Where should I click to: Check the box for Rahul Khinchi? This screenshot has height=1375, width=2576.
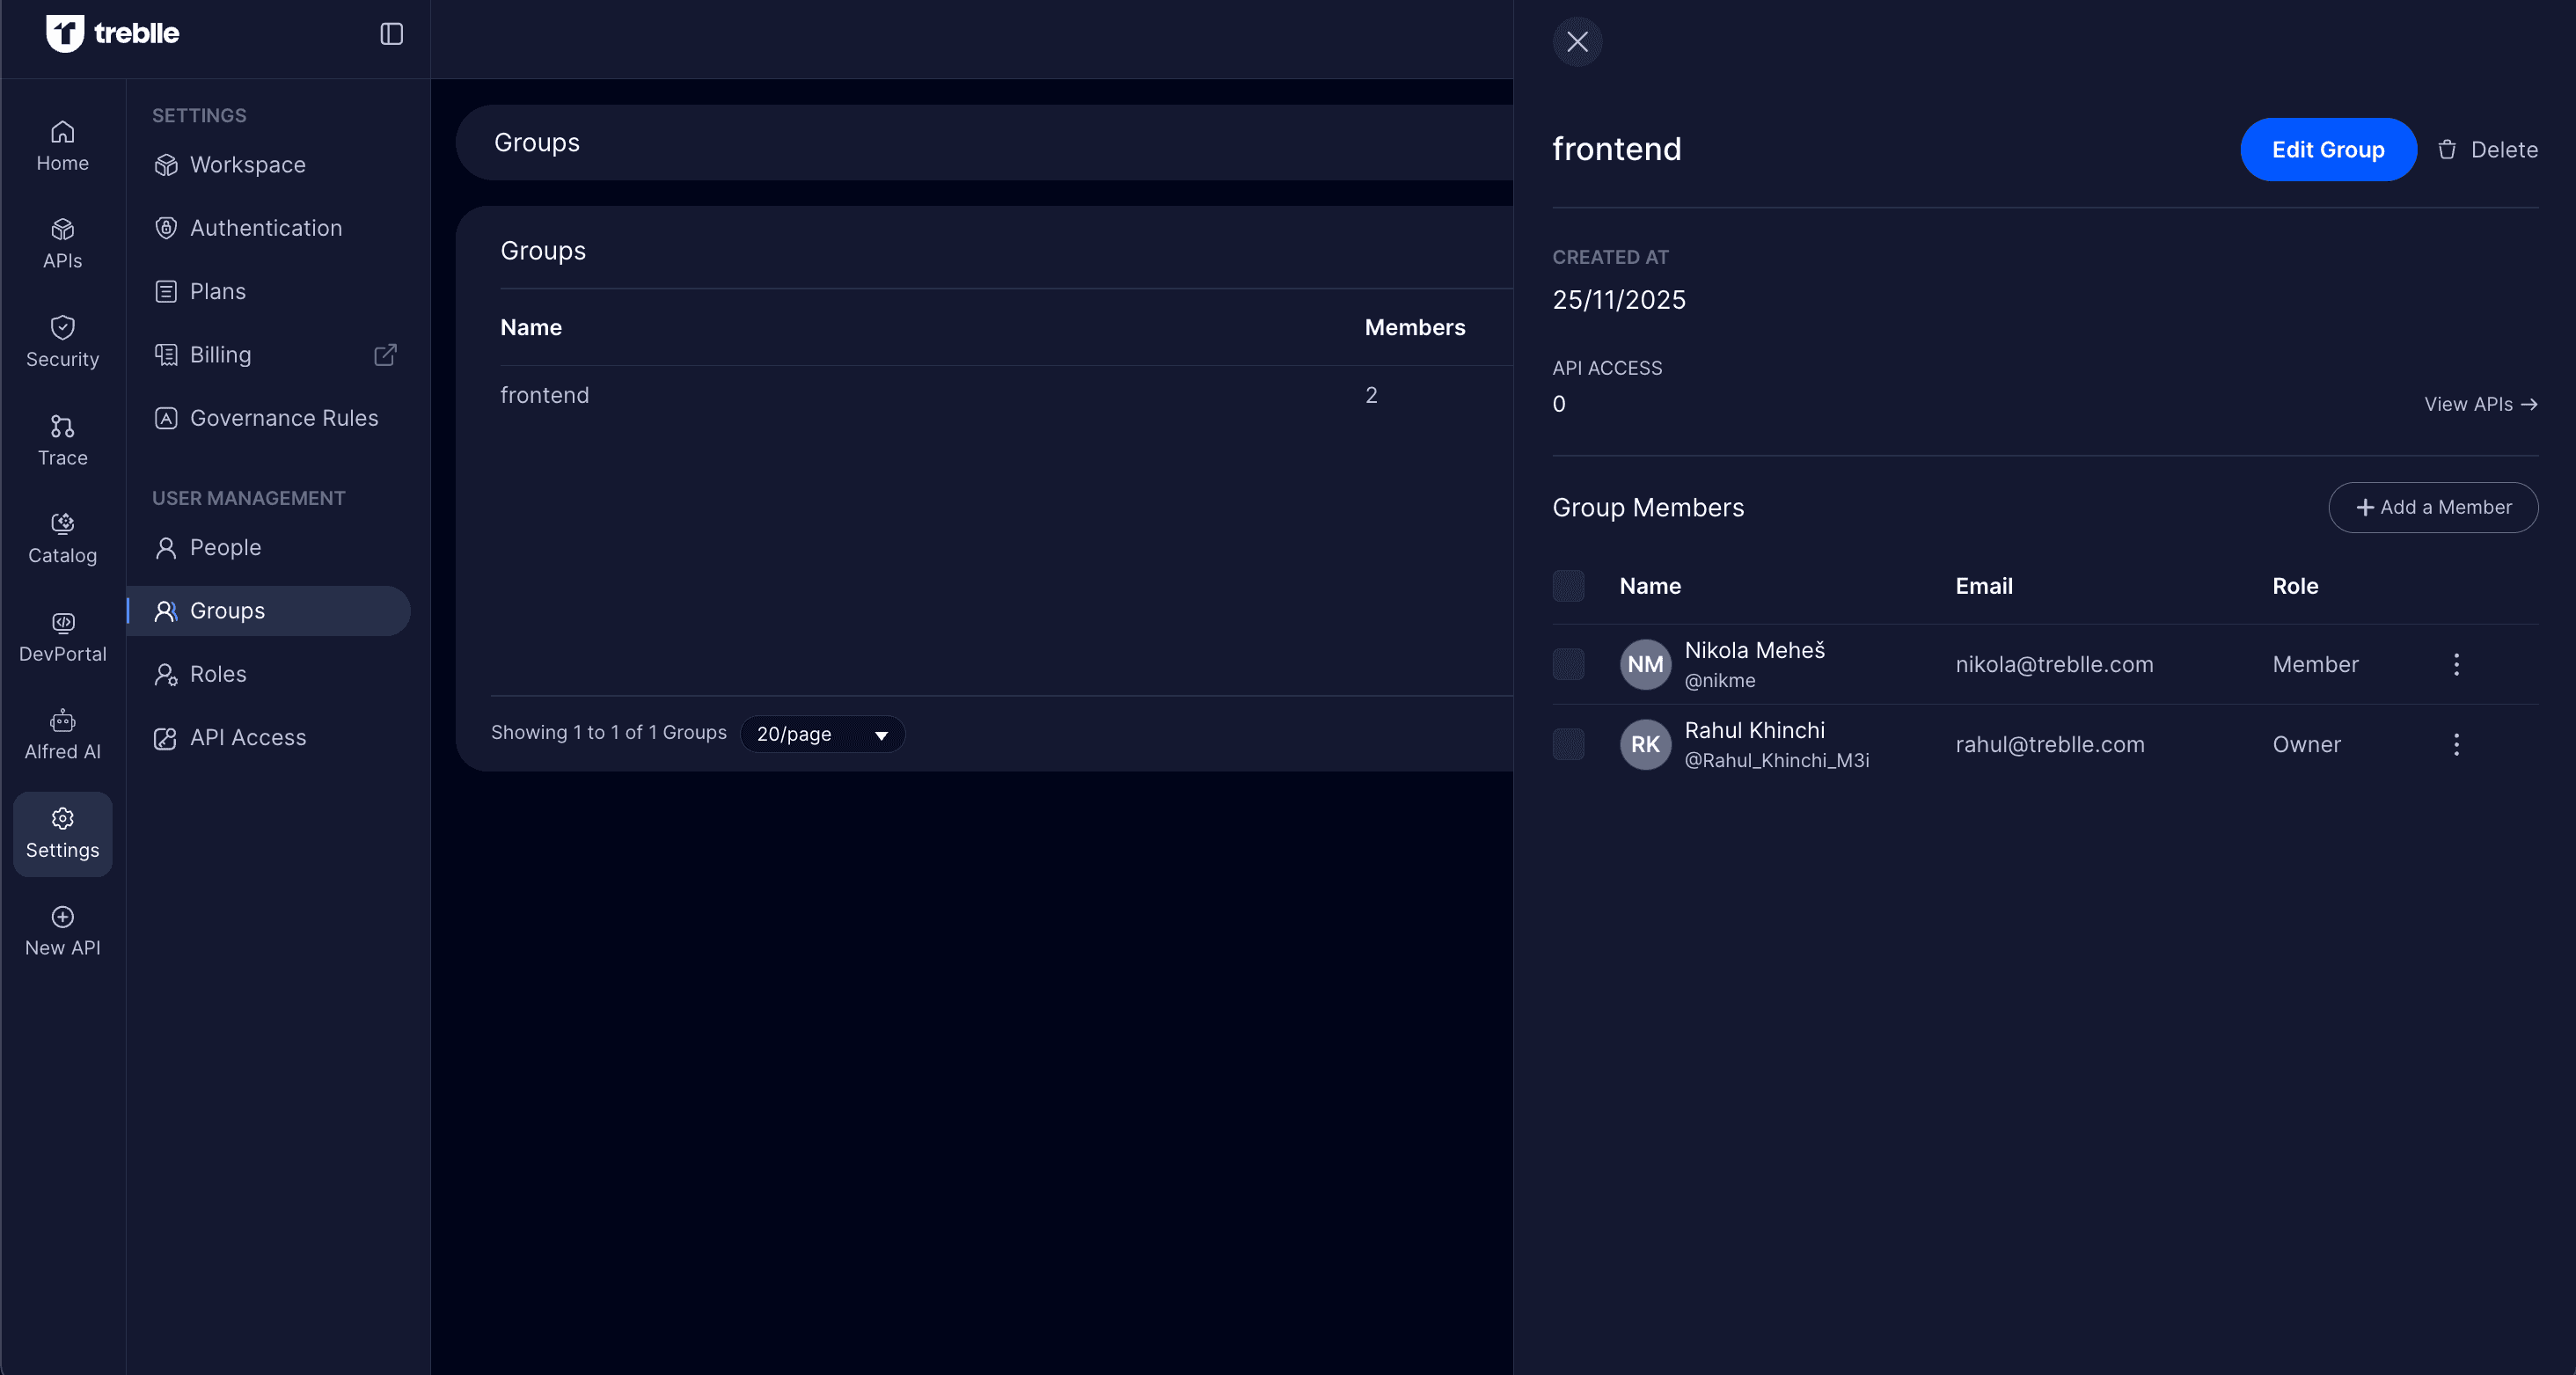coord(1568,744)
